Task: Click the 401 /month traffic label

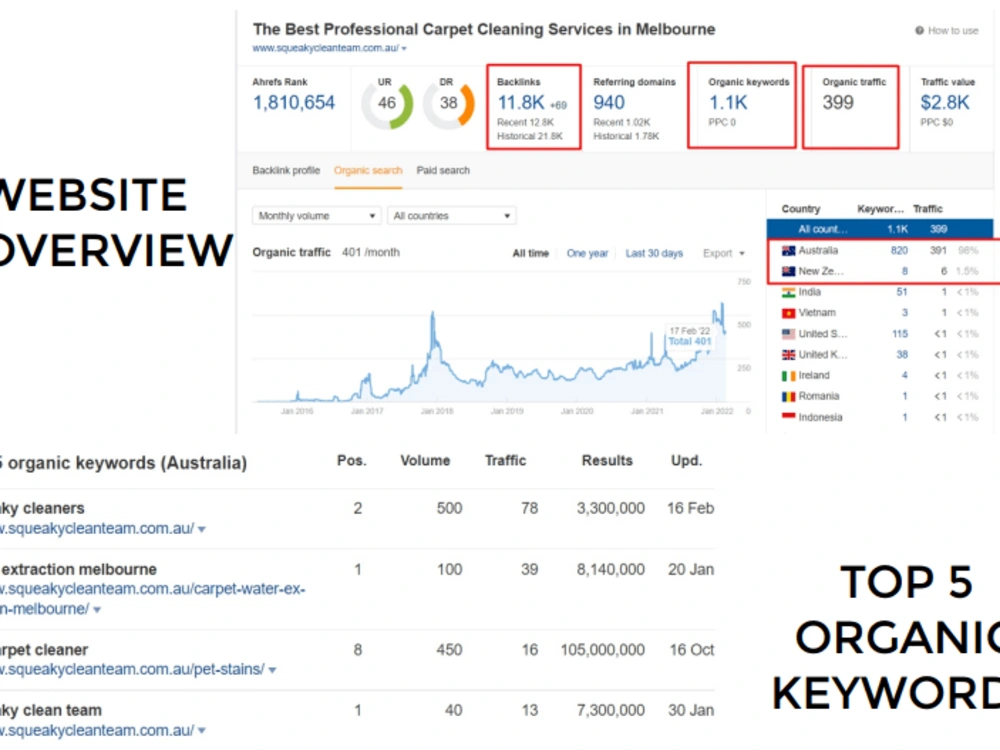Action: (x=371, y=253)
